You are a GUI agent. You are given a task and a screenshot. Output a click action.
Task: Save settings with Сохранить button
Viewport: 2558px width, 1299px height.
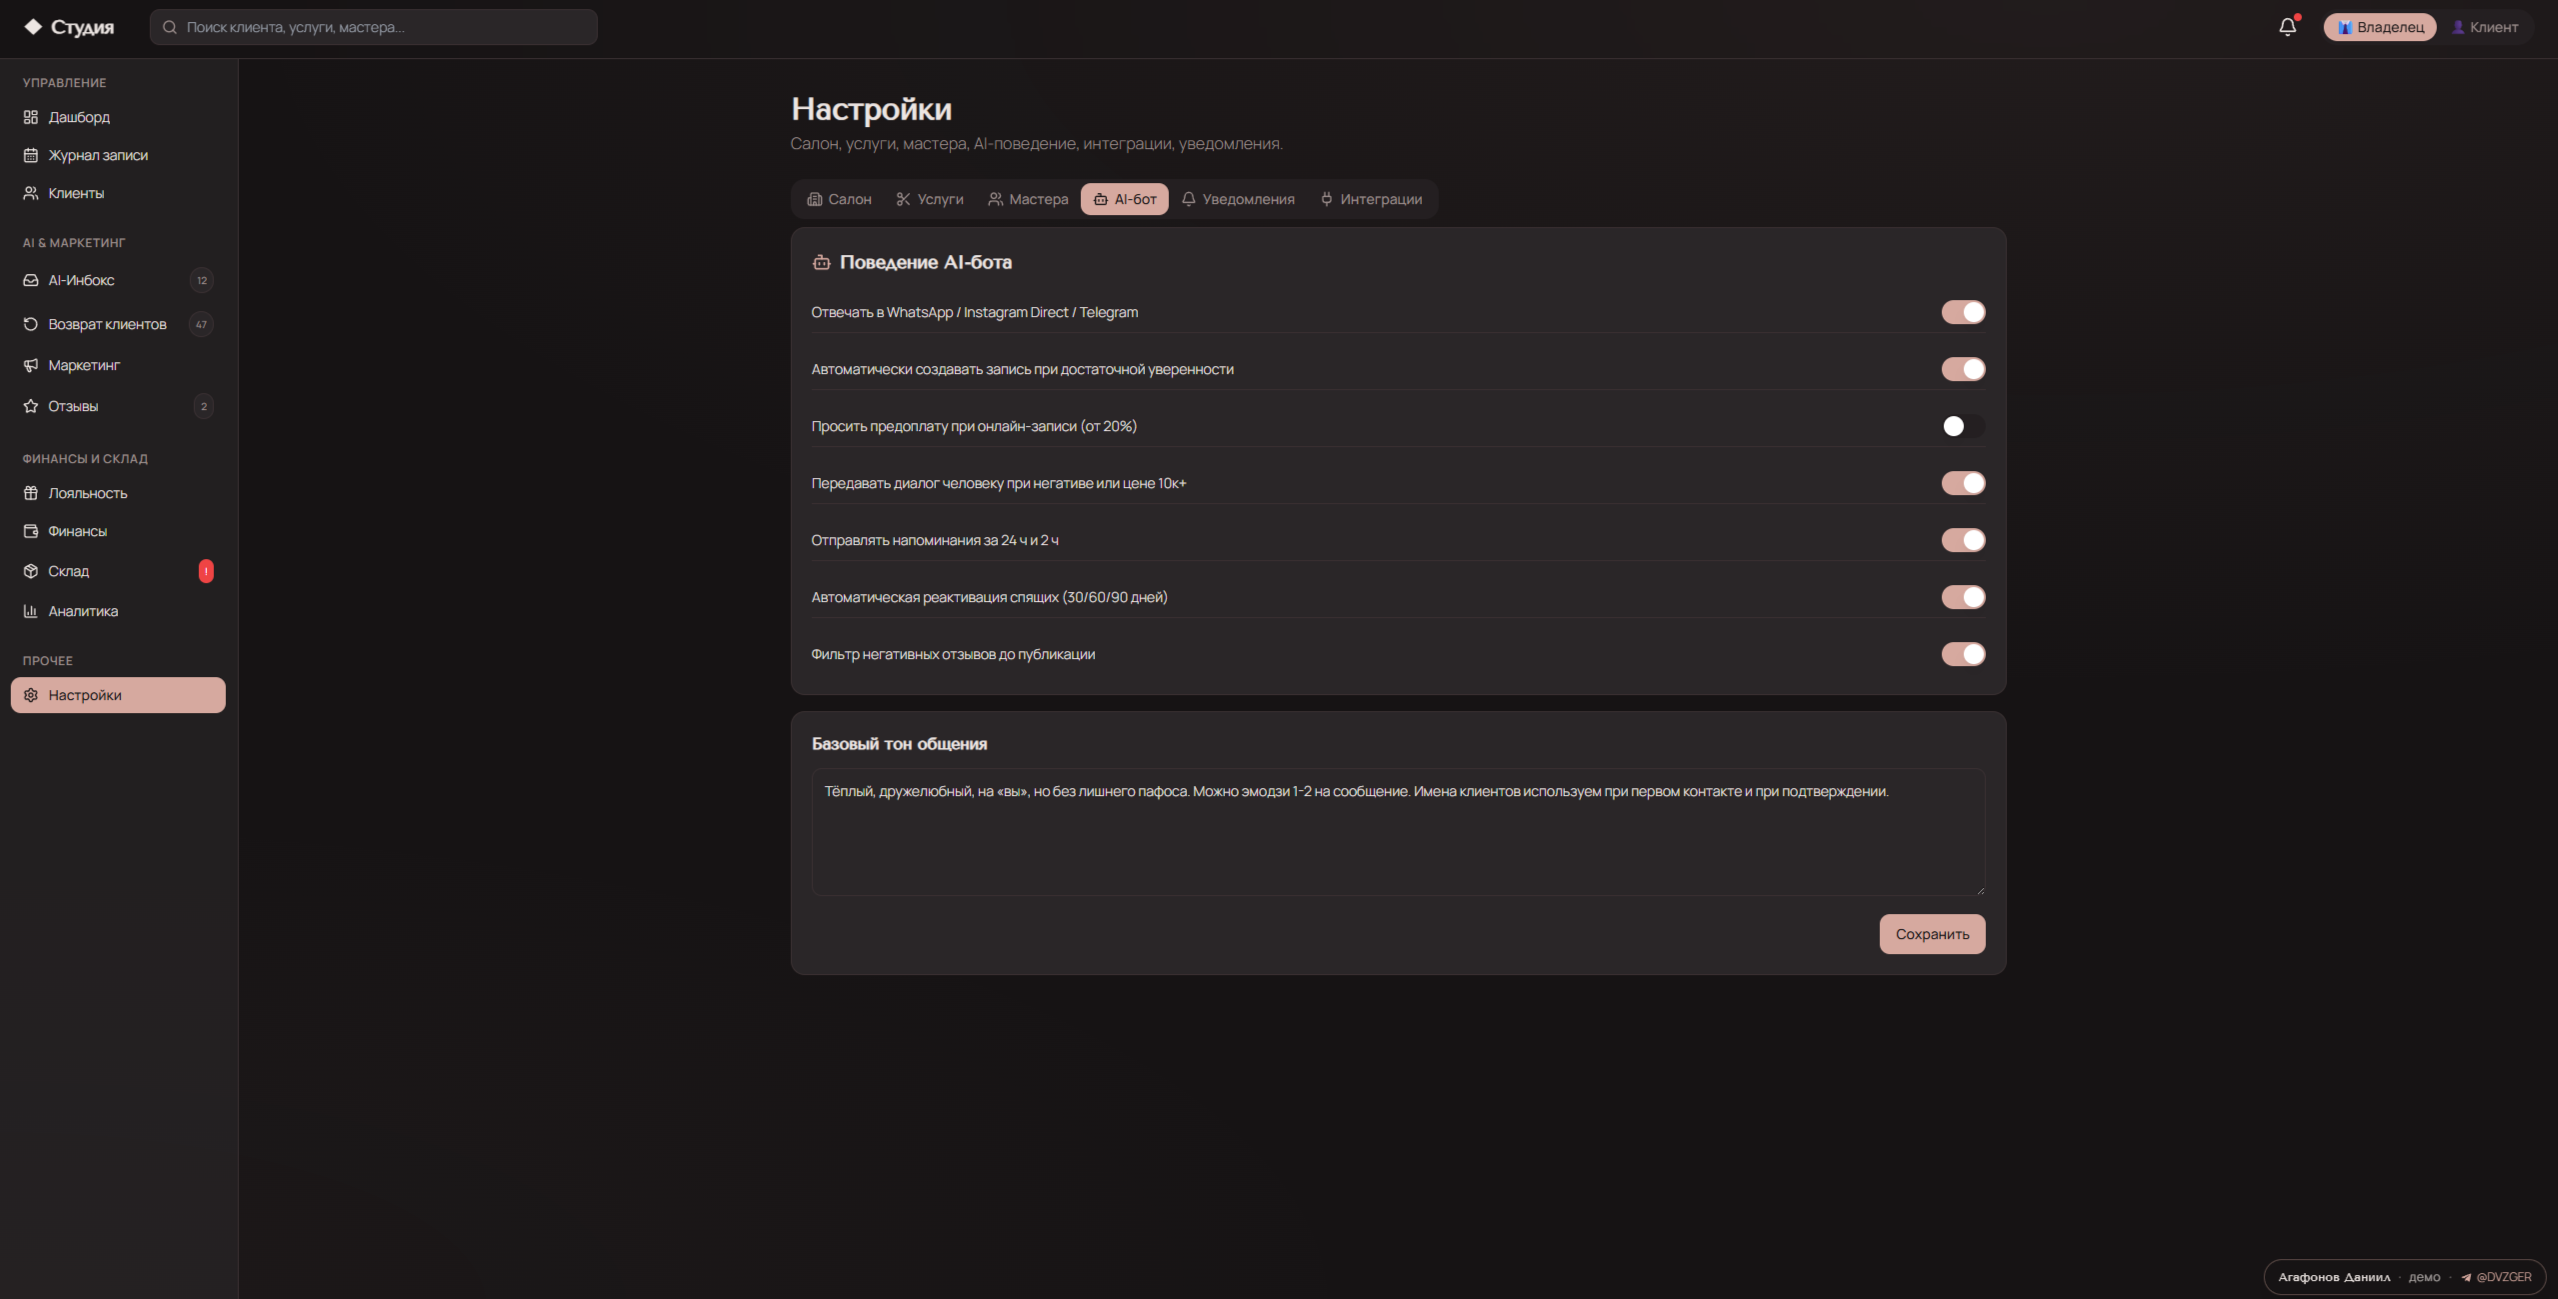(x=1932, y=934)
